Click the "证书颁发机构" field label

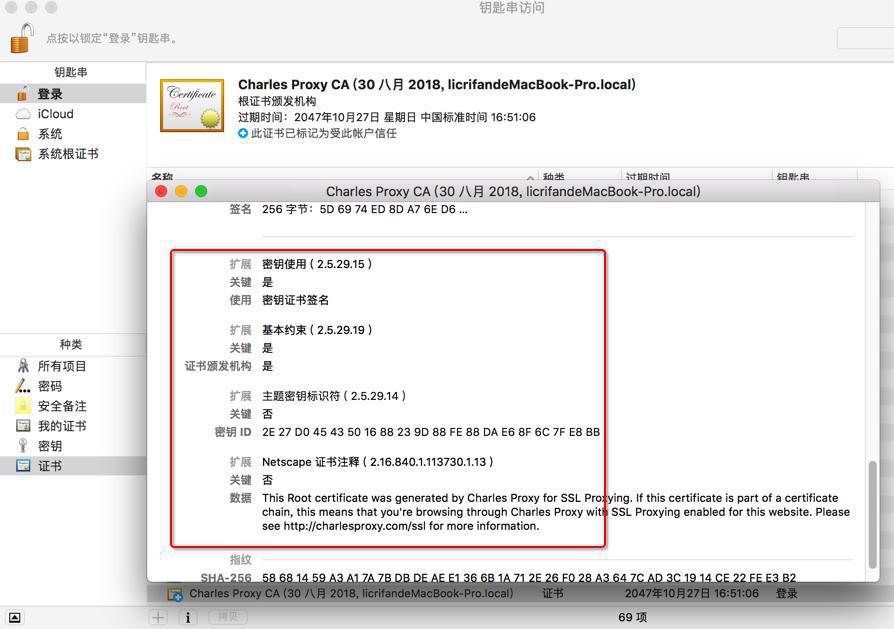pyautogui.click(x=218, y=366)
